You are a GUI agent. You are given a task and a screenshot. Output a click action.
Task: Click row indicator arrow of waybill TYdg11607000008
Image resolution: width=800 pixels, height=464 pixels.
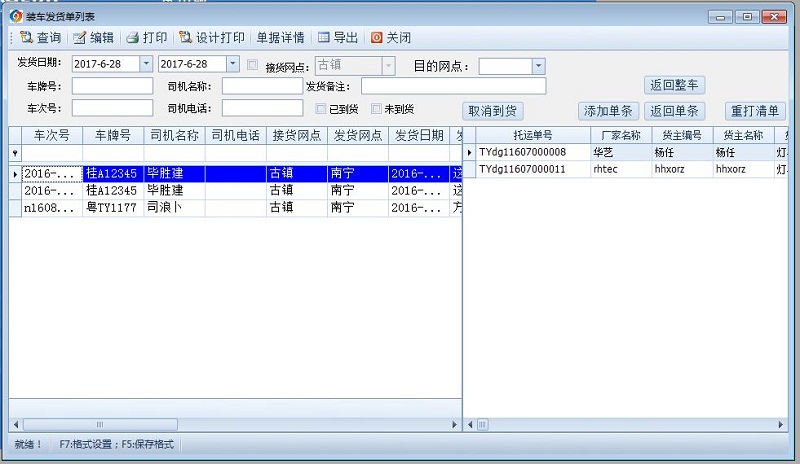(469, 152)
